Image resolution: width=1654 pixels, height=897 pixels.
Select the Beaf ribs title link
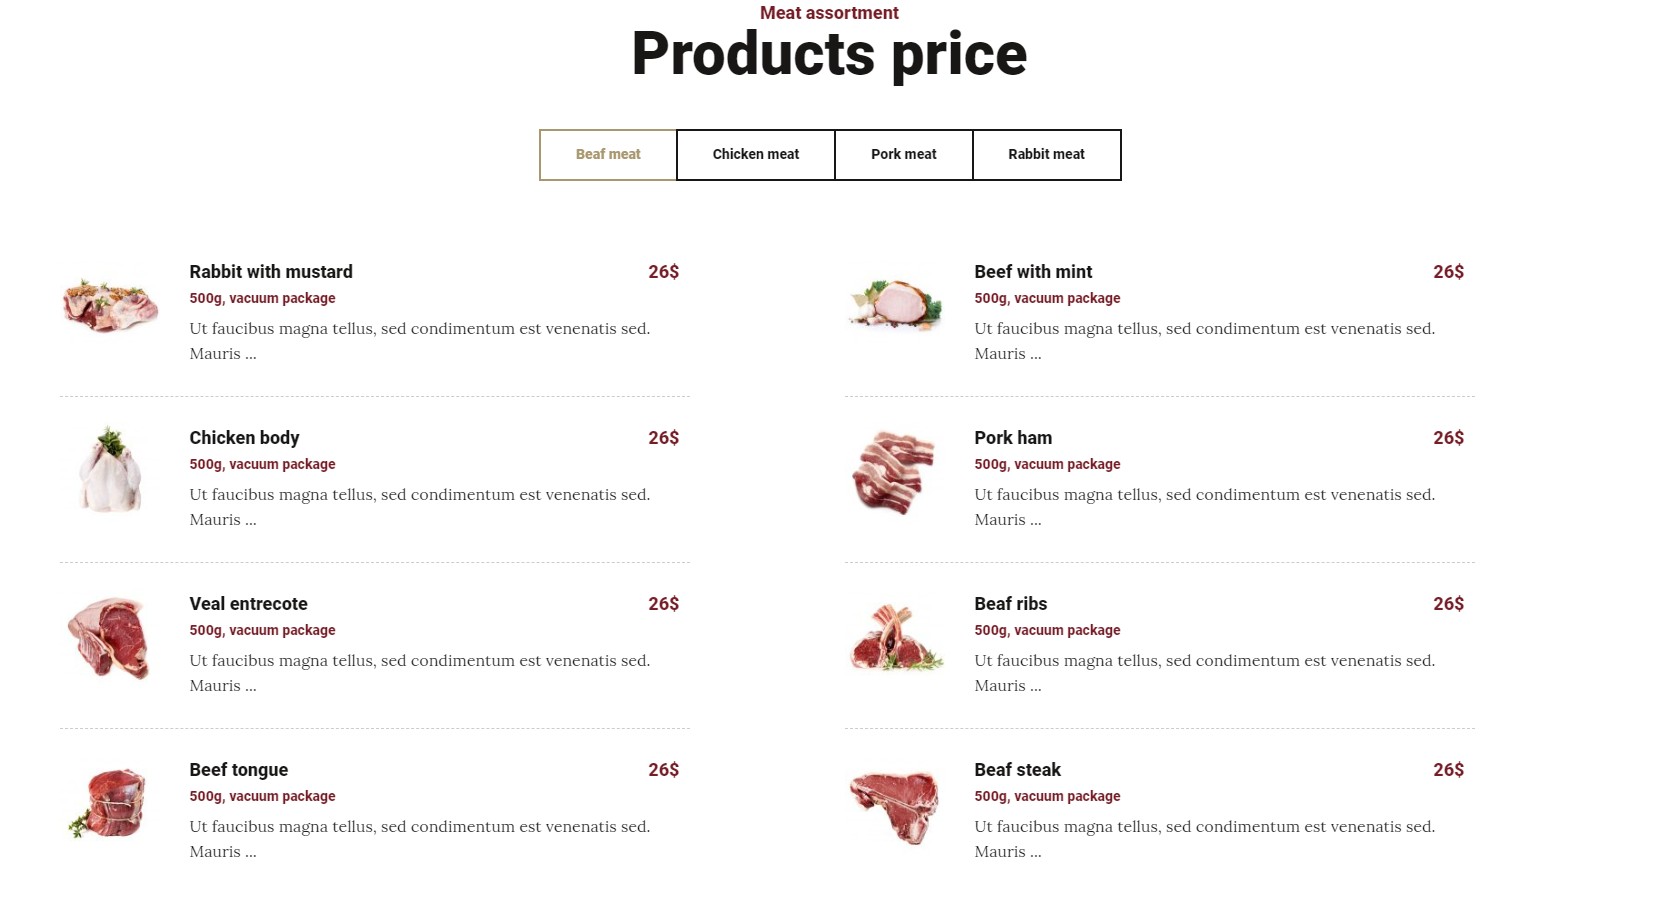coord(1011,604)
